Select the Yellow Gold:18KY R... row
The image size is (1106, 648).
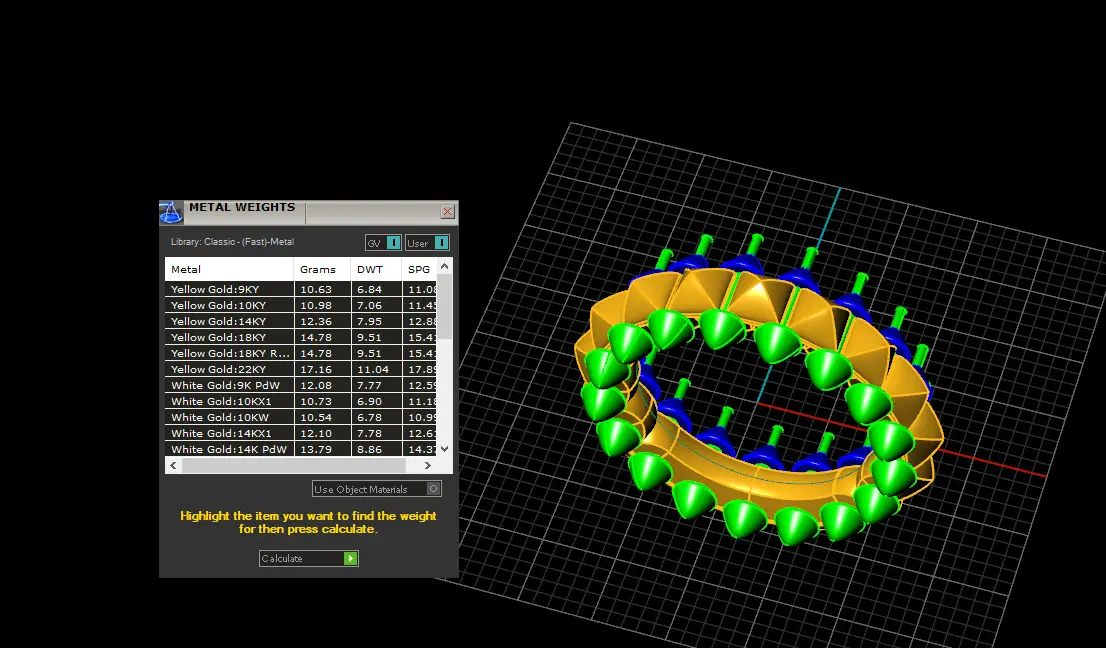pyautogui.click(x=300, y=353)
